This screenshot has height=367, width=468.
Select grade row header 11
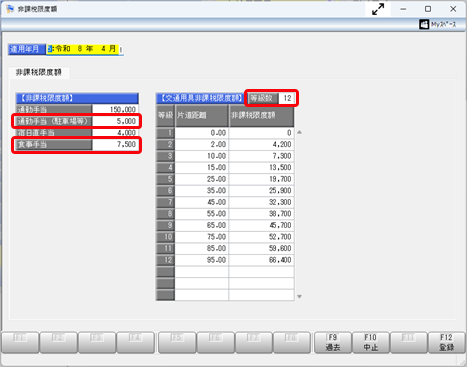tap(166, 248)
